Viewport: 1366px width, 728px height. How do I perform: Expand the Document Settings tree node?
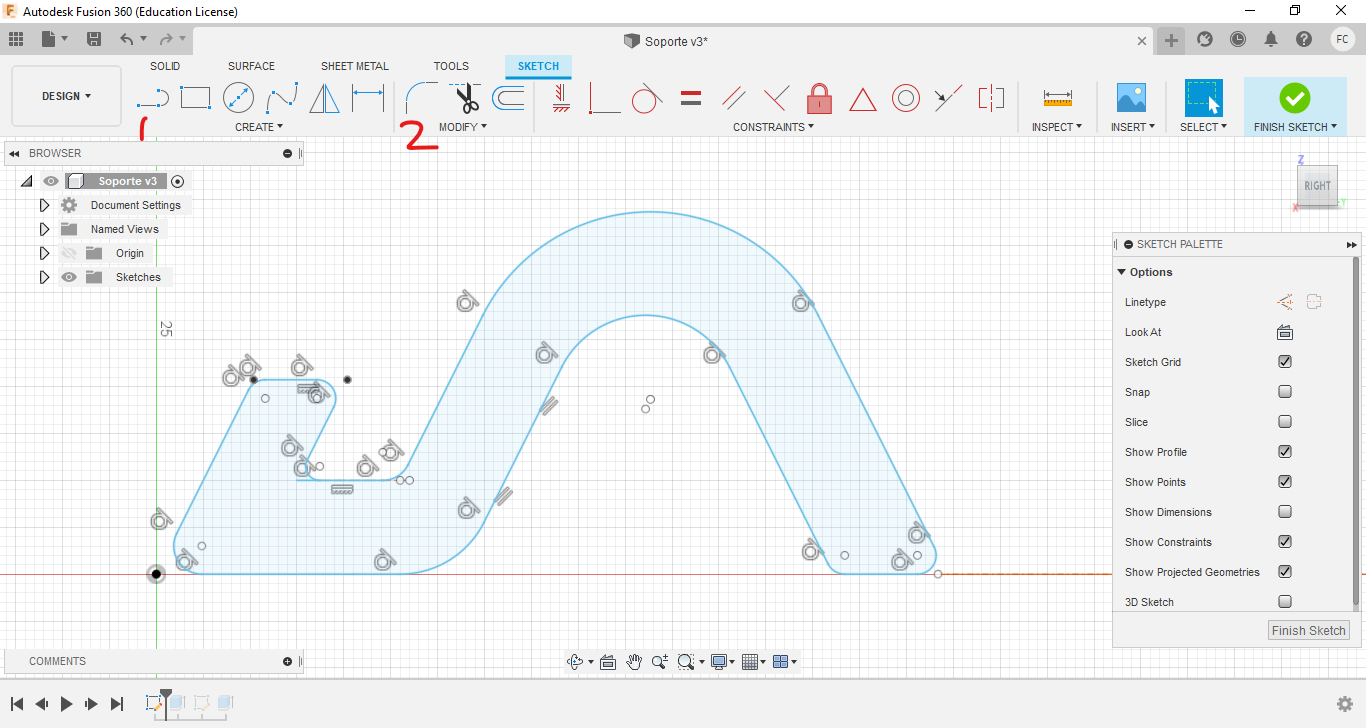[x=44, y=205]
